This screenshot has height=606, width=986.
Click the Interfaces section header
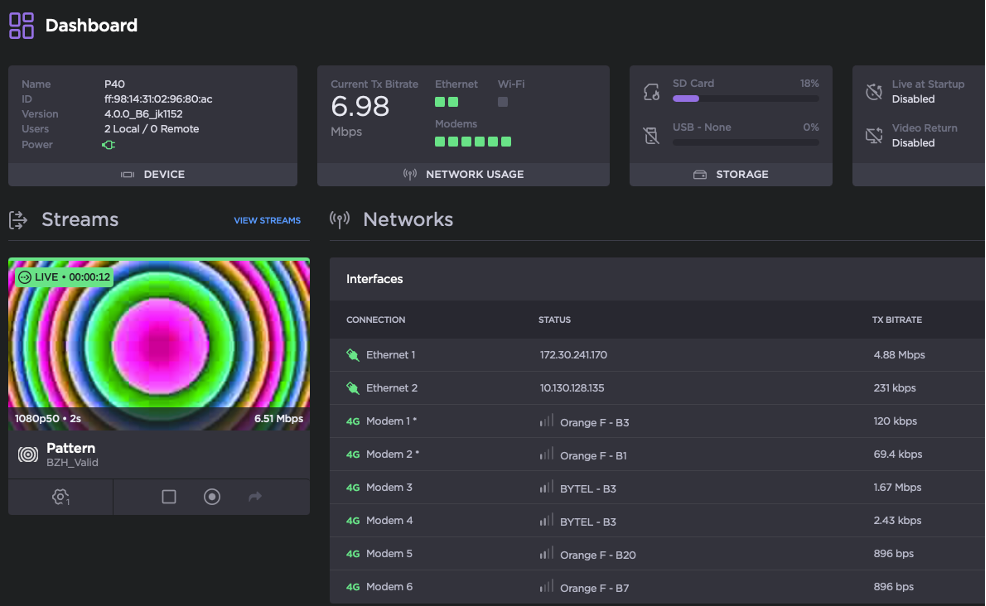pyautogui.click(x=375, y=279)
